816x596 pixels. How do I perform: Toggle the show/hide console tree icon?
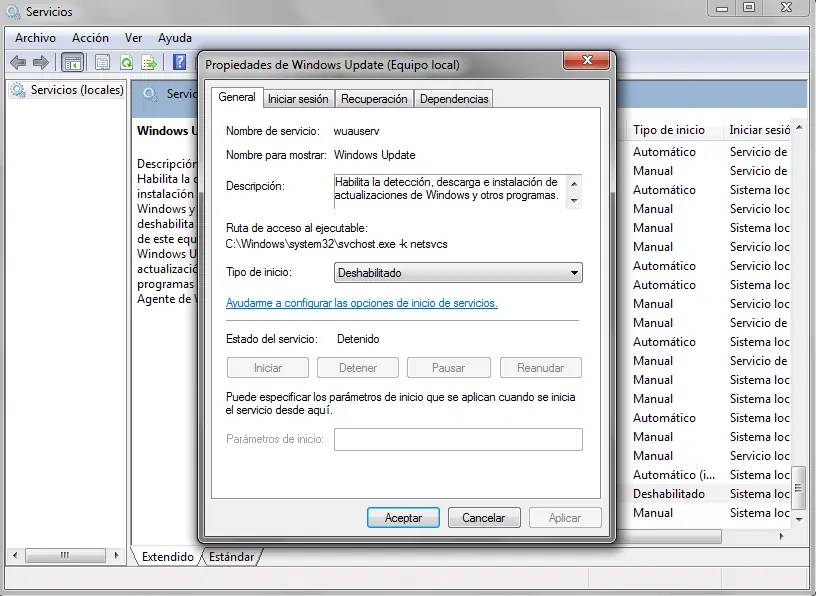coord(72,63)
